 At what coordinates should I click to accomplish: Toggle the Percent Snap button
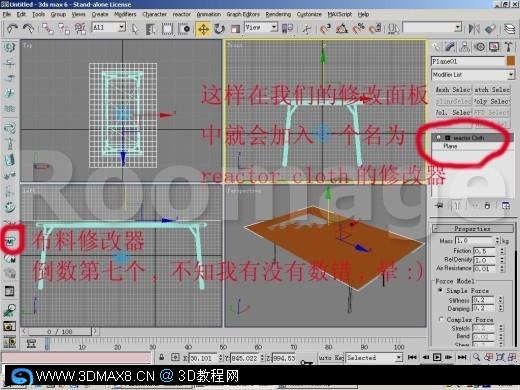(359, 29)
